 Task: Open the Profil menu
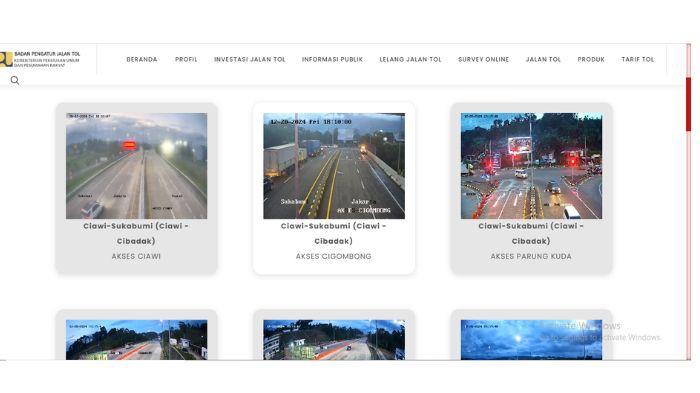click(x=186, y=59)
